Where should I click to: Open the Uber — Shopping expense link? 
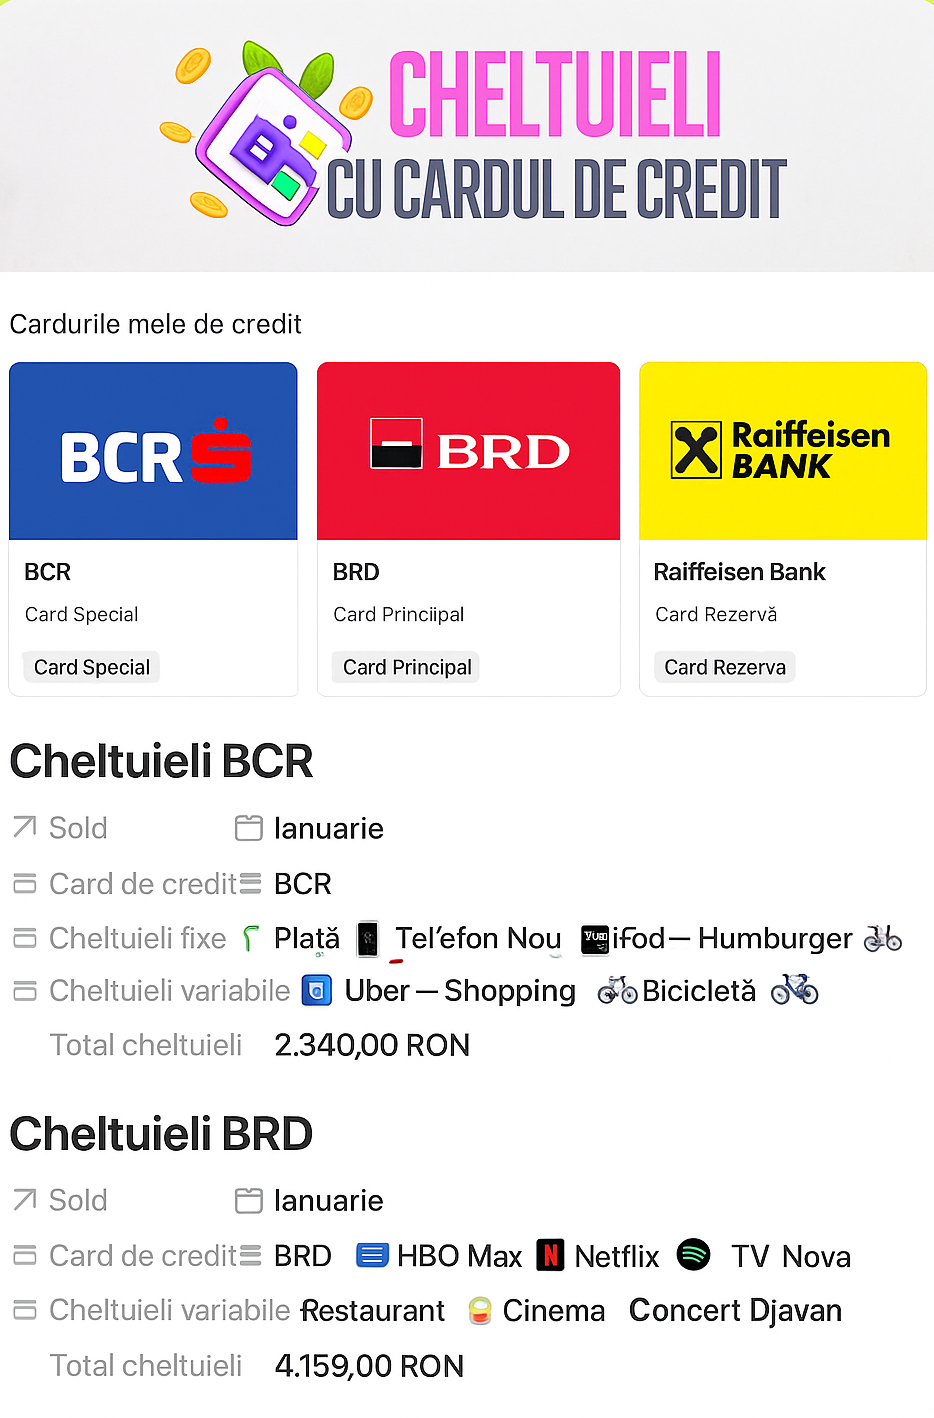pyautogui.click(x=460, y=991)
